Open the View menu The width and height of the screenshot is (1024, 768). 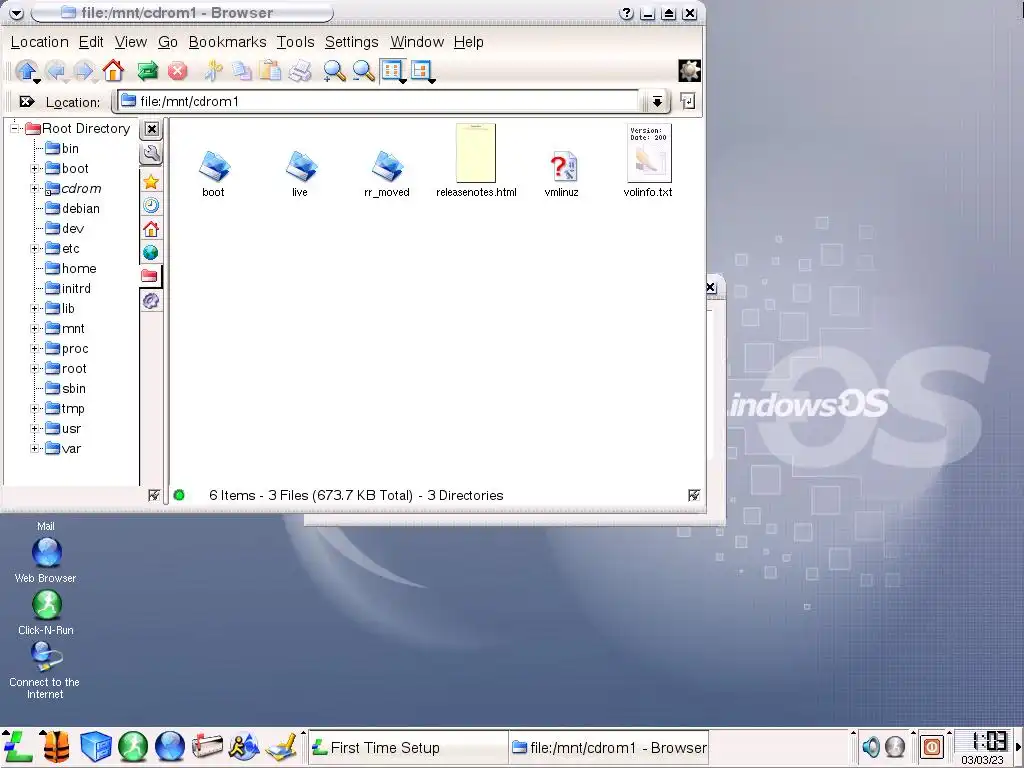point(131,42)
